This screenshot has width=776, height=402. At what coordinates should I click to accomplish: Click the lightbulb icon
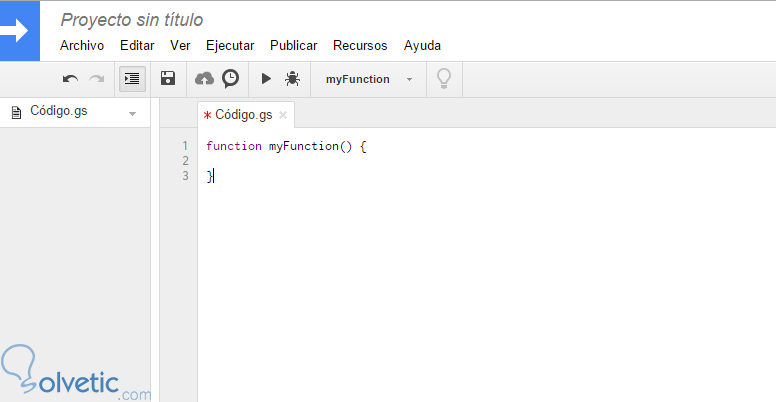(x=444, y=79)
